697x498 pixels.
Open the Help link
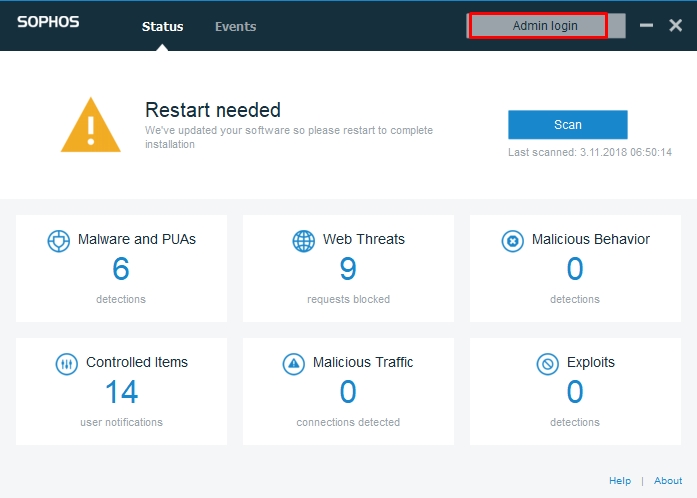coord(620,481)
